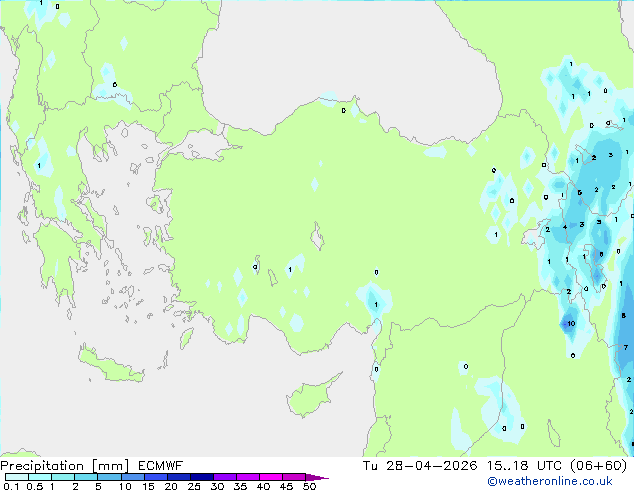Click the 10–15 mm blue legend swatch

pyautogui.click(x=132, y=477)
